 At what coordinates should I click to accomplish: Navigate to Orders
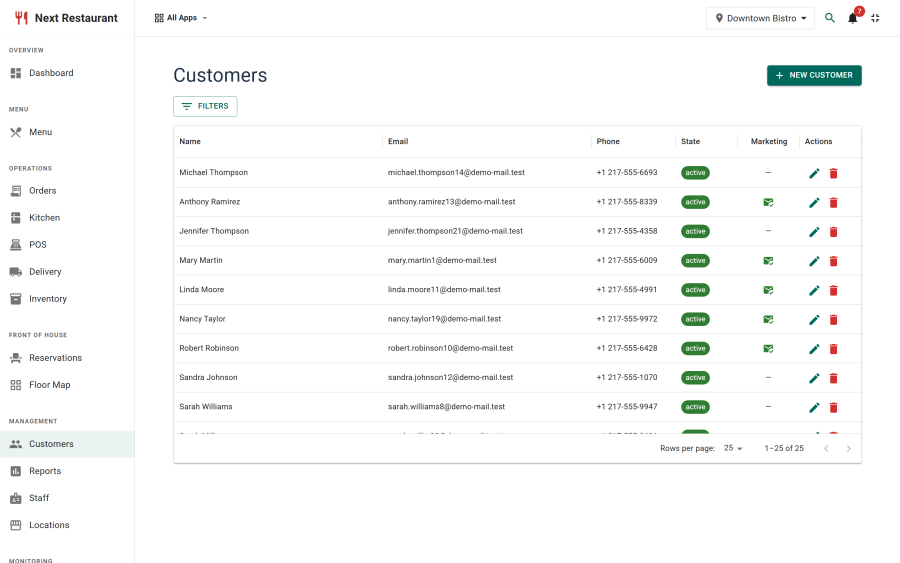[x=67, y=191]
